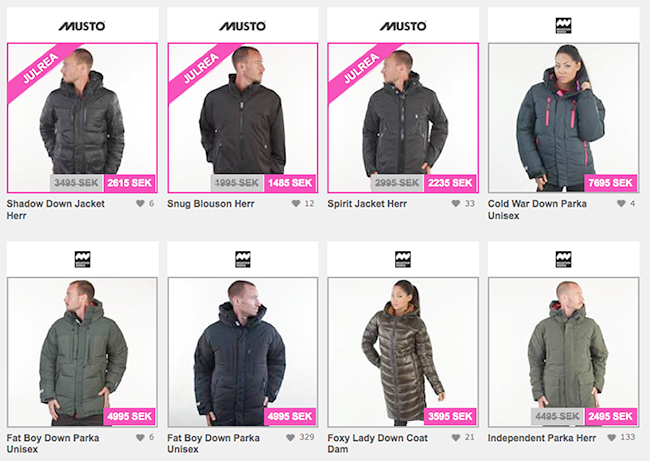650x461 pixels.
Task: Like the Fat Boy Down Parka with 329 likes
Action: [x=291, y=437]
